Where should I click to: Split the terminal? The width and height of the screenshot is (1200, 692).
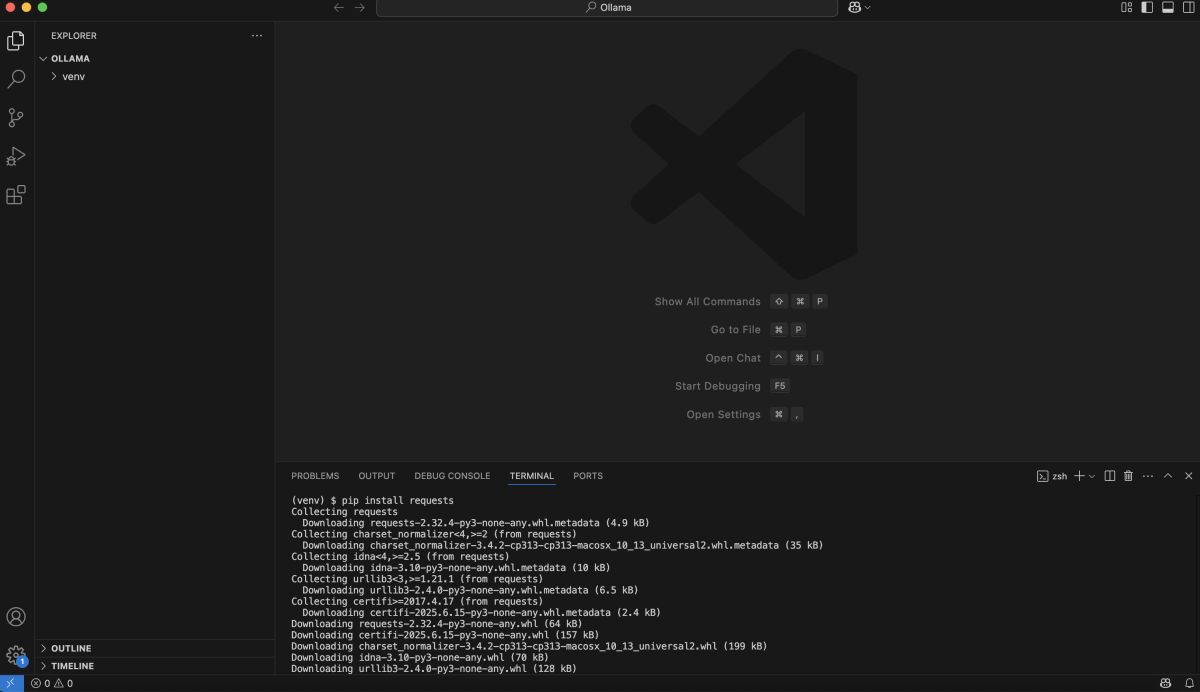[1110, 476]
